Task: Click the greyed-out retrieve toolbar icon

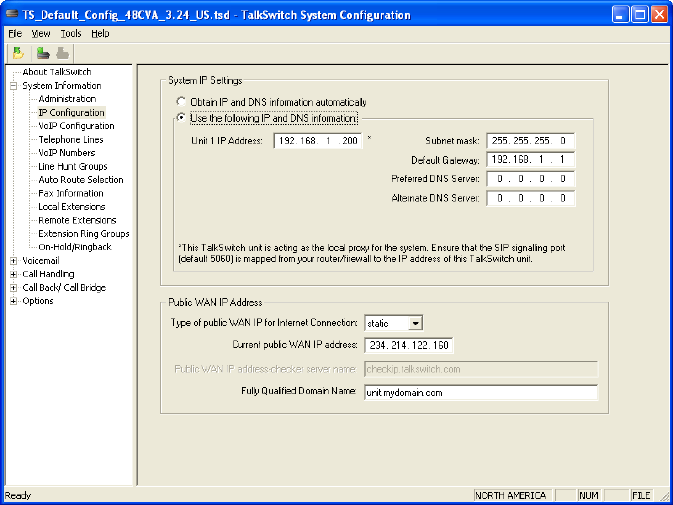Action: 63,53
